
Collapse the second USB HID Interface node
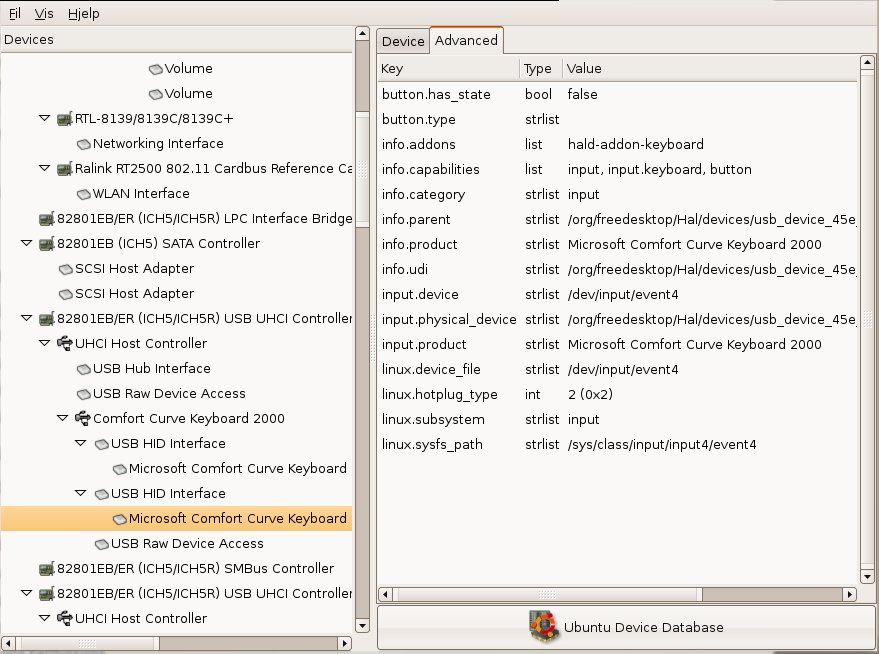pos(80,493)
